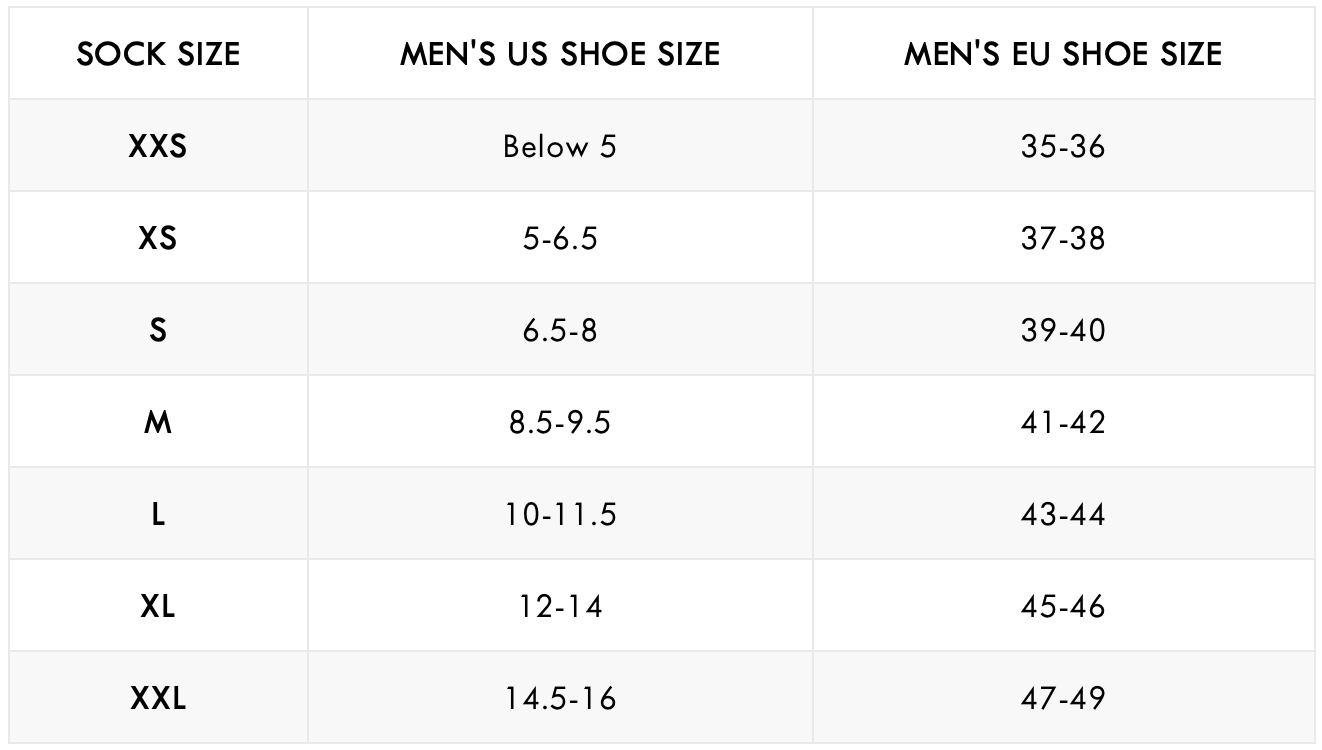1322x750 pixels.
Task: Click the 14.5-16 US shoe size cell
Action: pos(560,699)
